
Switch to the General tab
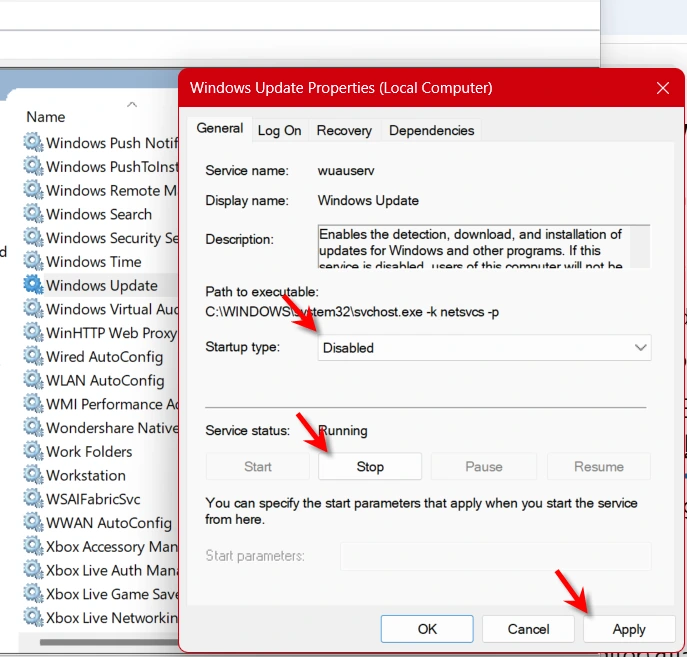pos(220,128)
